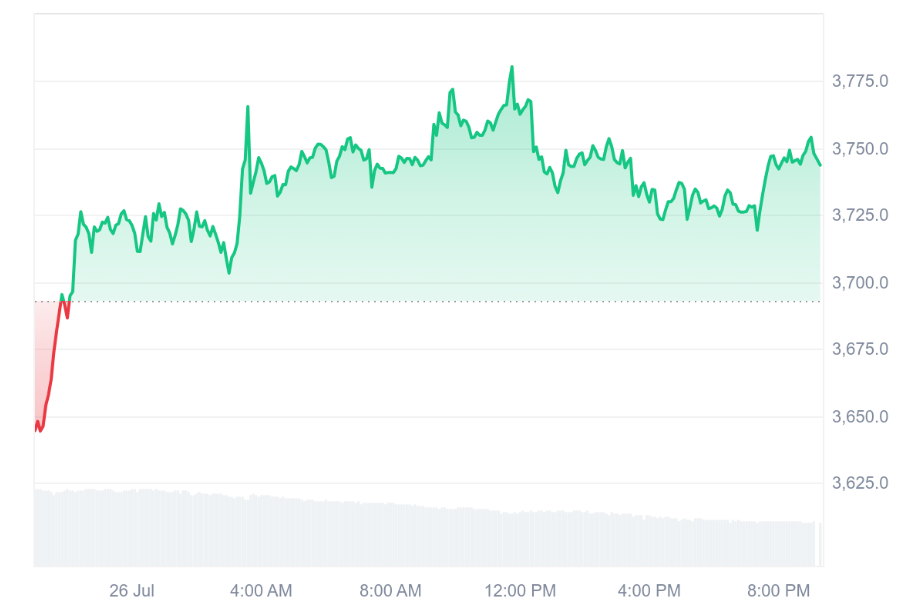
Task: Select the 8:00 PM time label
Action: (779, 591)
